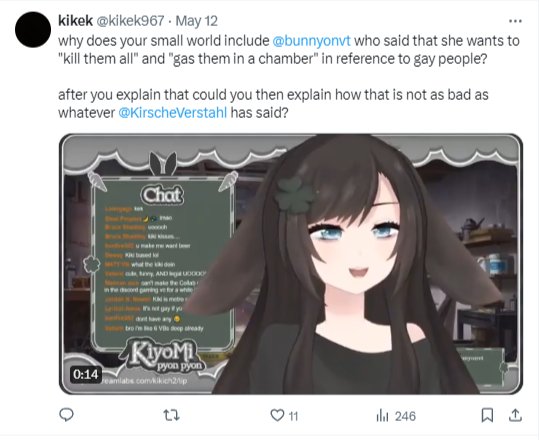
Task: Click the KiyoMi pyon pyon logo
Action: [164, 356]
